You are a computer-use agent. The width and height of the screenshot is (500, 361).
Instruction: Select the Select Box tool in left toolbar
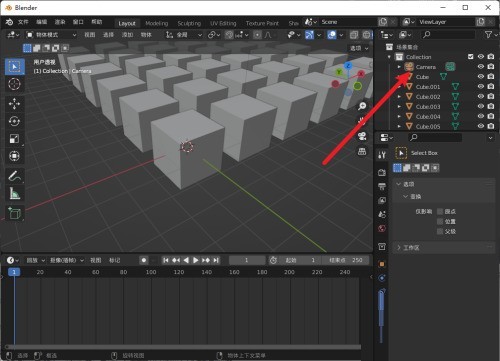(x=14, y=67)
